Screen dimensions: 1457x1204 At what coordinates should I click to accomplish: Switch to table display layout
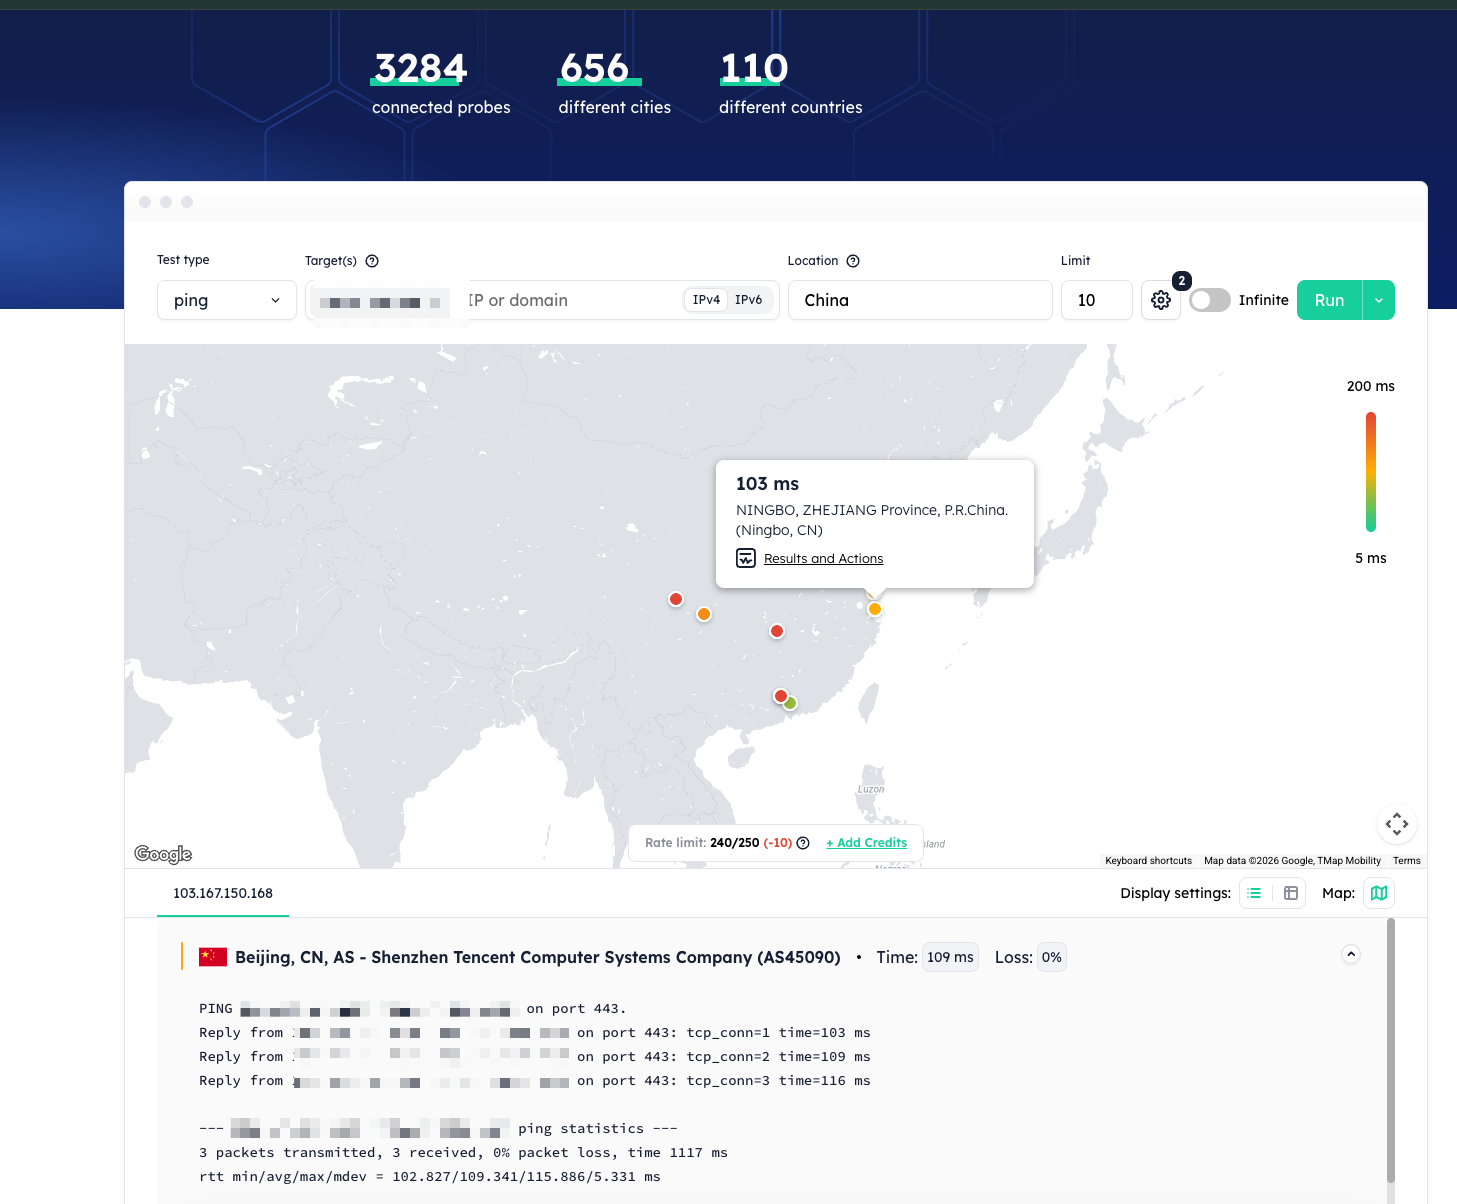(x=1290, y=893)
